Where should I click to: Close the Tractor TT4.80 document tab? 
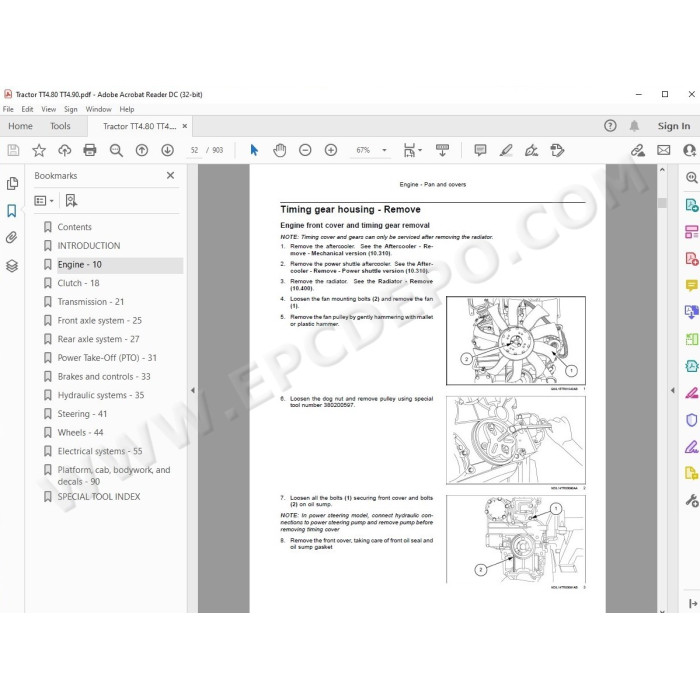[x=184, y=126]
